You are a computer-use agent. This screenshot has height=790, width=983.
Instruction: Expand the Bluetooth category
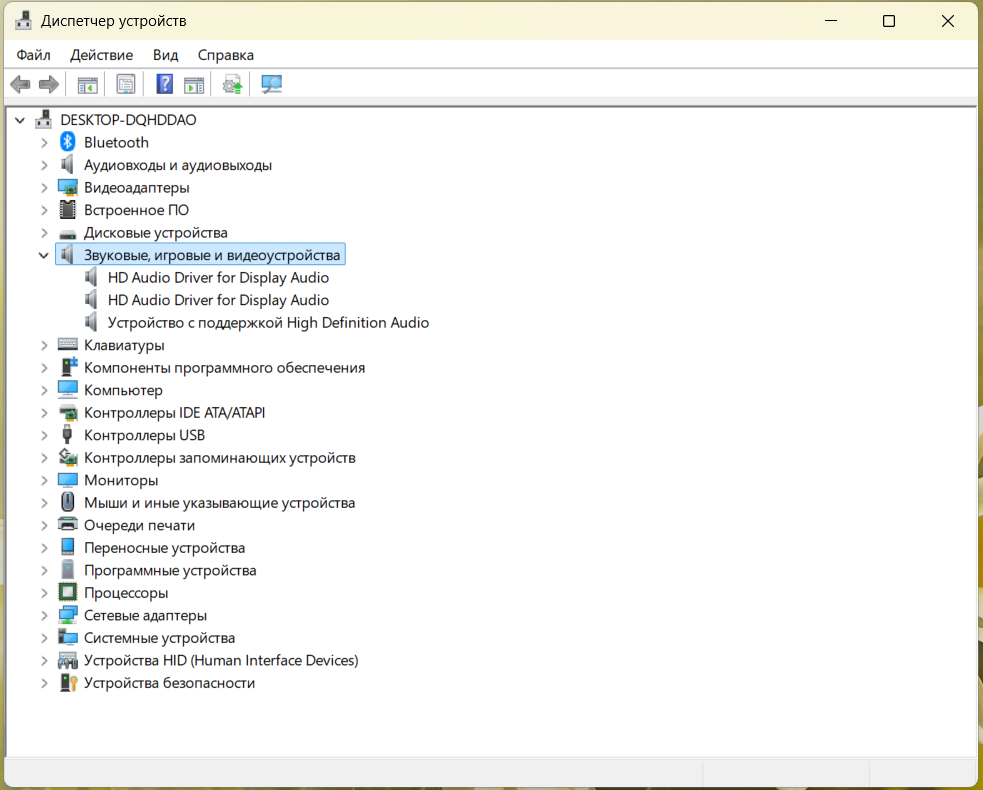[44, 142]
